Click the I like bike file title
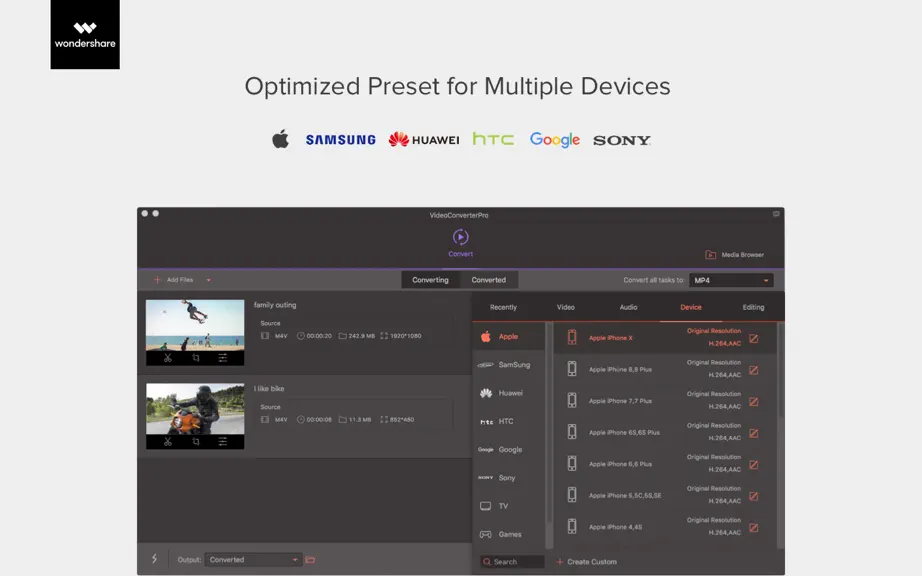This screenshot has height=576, width=922. pos(269,389)
